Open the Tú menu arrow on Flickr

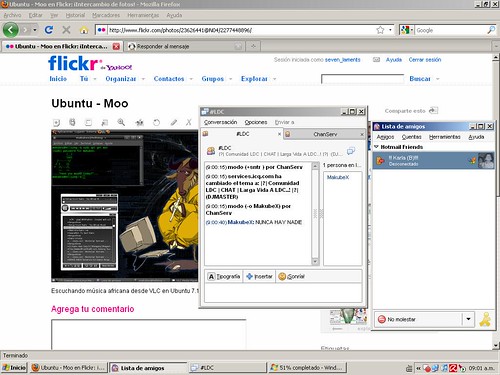tap(95, 79)
